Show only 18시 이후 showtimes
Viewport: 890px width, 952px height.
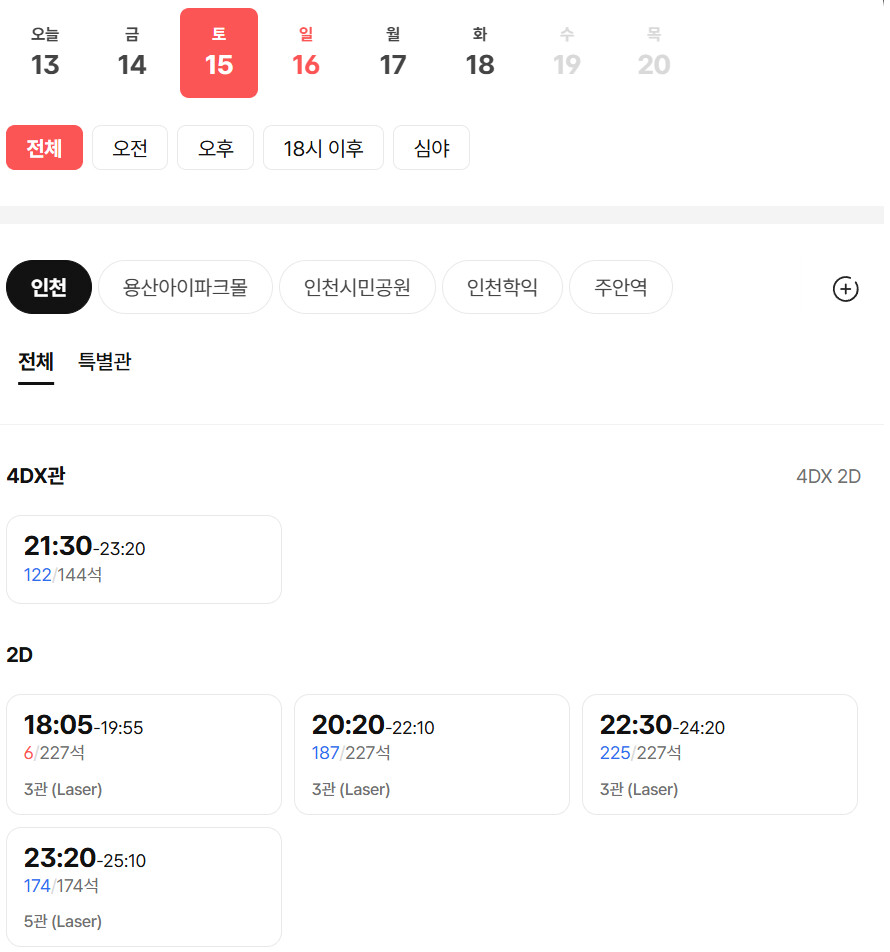click(323, 148)
